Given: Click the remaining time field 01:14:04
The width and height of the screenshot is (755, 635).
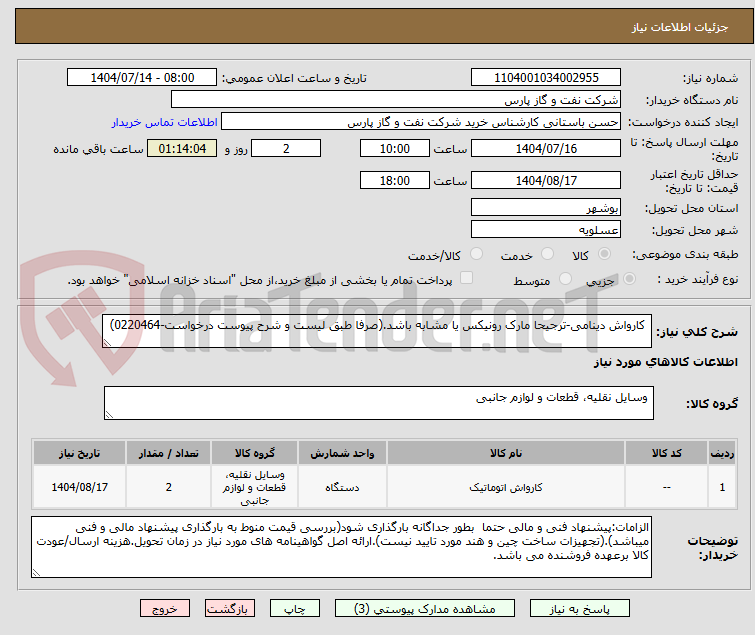Looking at the screenshot, I should pos(182,148).
